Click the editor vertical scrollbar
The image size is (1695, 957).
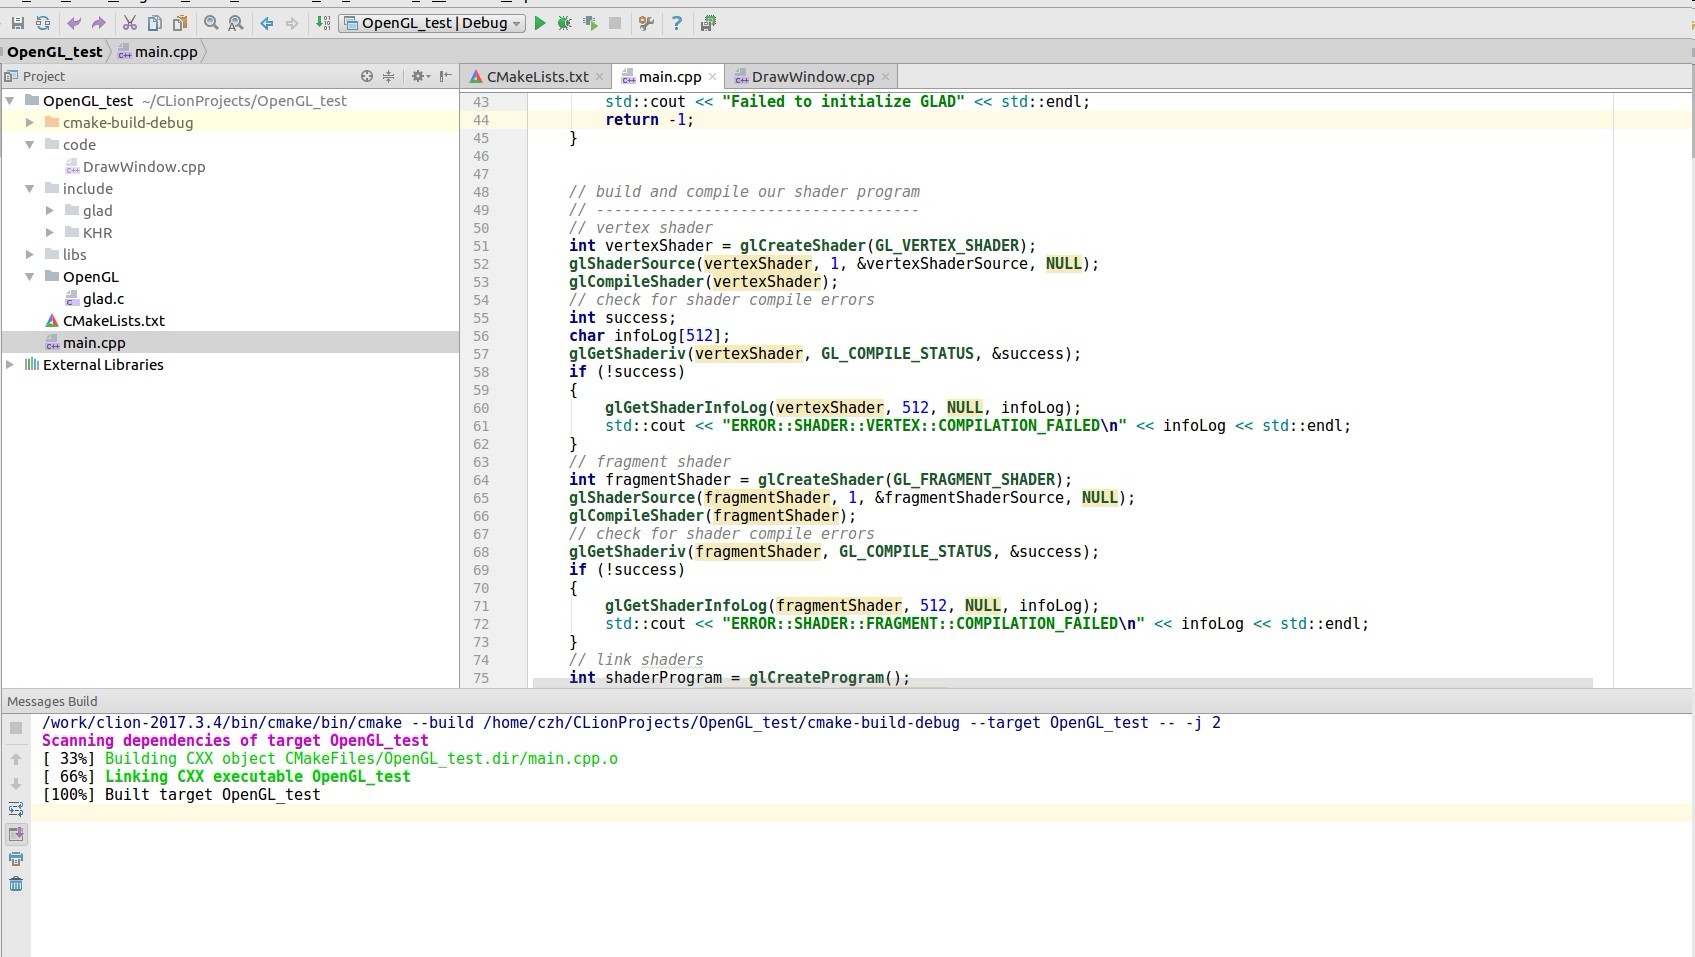click(1691, 126)
